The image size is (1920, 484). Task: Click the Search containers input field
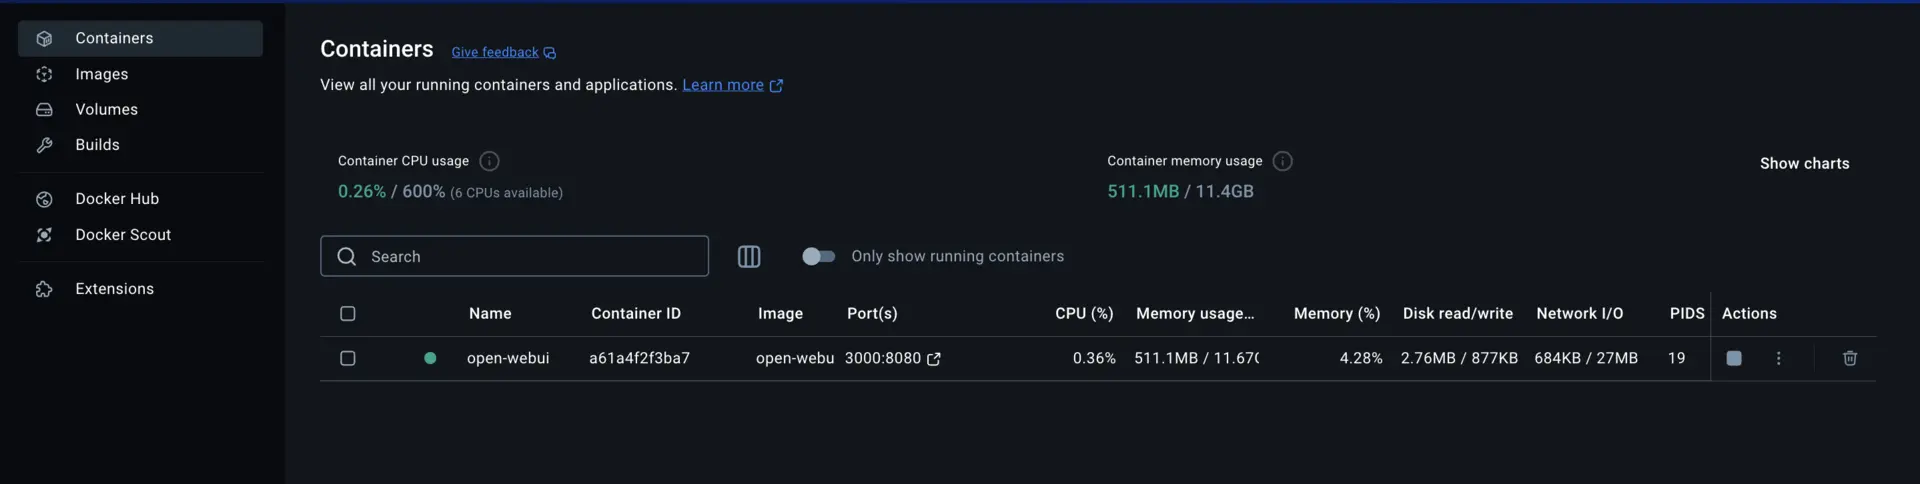(514, 256)
